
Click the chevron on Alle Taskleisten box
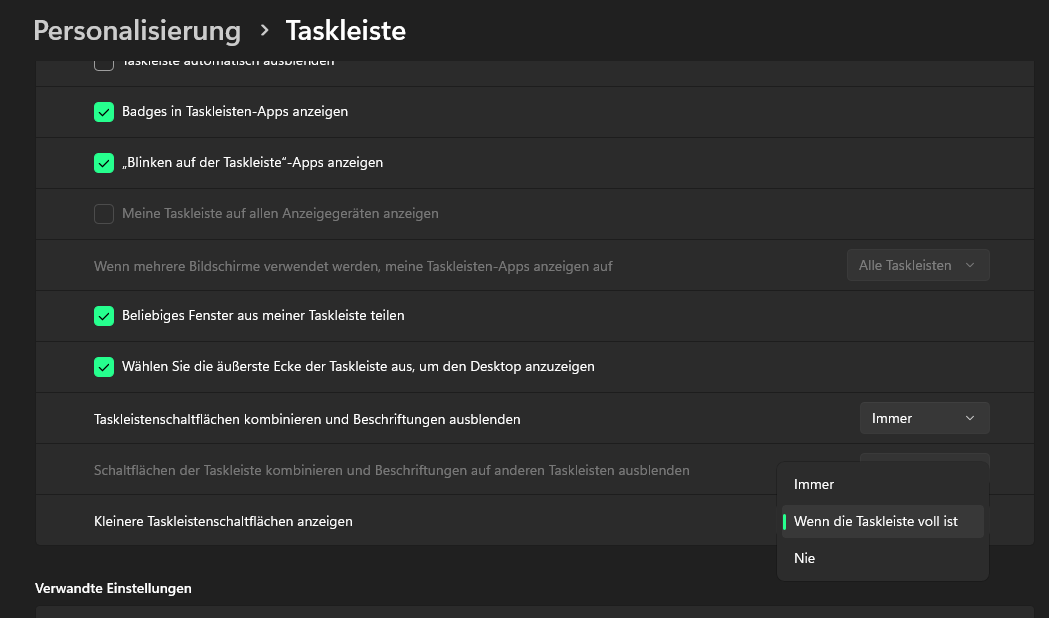(x=969, y=266)
